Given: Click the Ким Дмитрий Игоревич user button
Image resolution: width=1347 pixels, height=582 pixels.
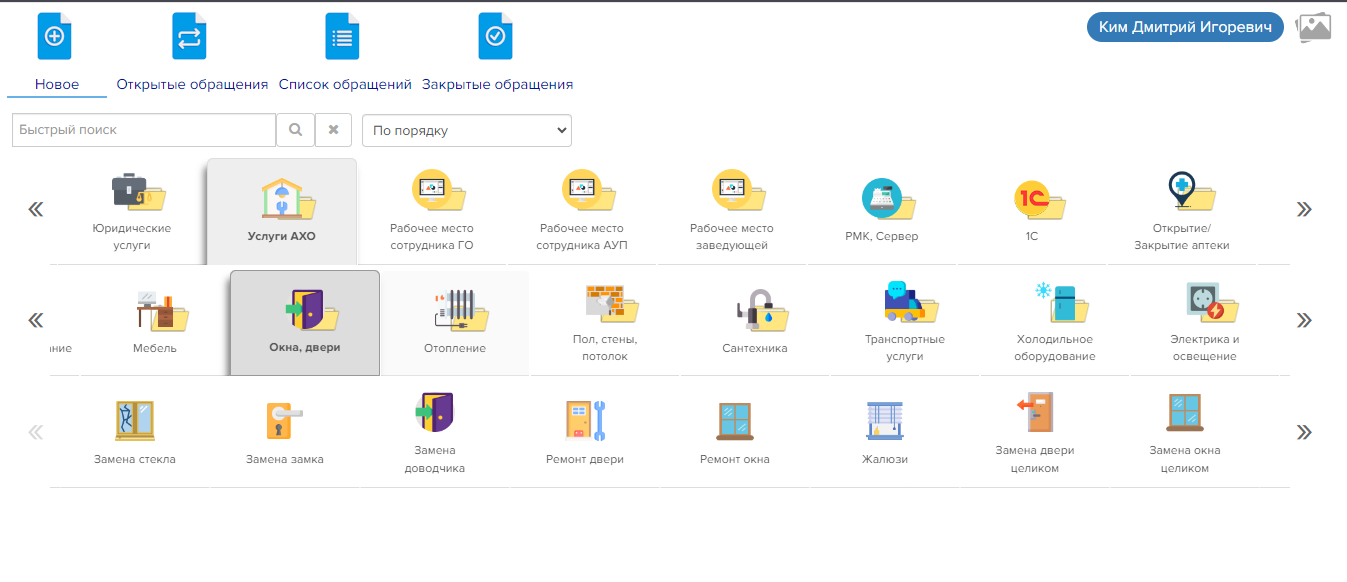Looking at the screenshot, I should 1184,28.
